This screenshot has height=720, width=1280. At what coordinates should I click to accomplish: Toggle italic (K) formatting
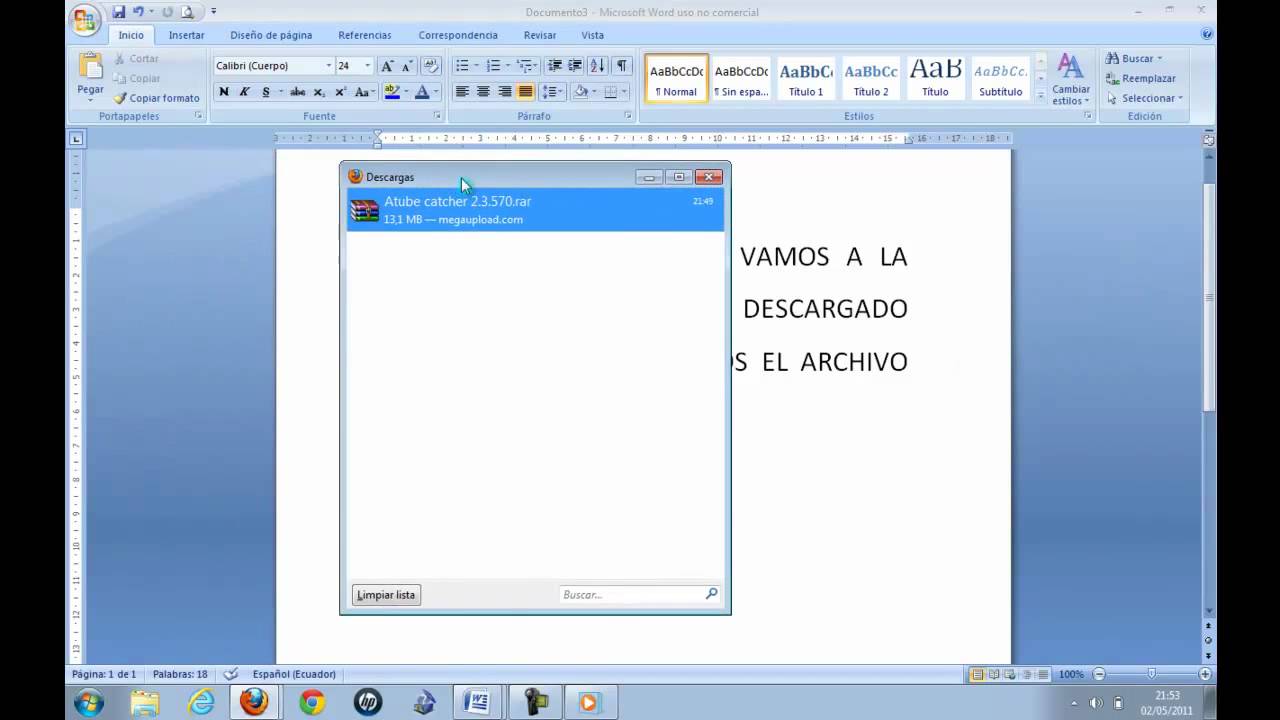point(244,92)
